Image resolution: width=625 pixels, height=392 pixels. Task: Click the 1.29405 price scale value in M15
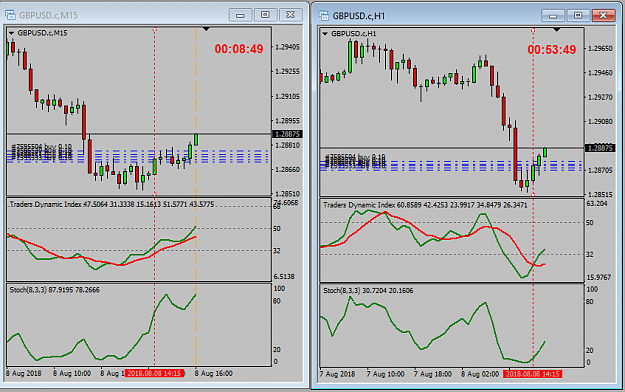[x=287, y=47]
